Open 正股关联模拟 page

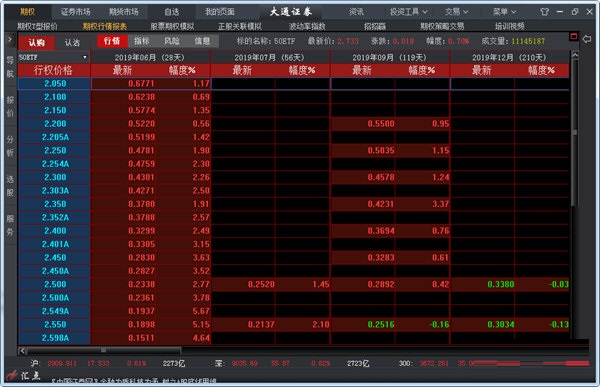tap(240, 26)
